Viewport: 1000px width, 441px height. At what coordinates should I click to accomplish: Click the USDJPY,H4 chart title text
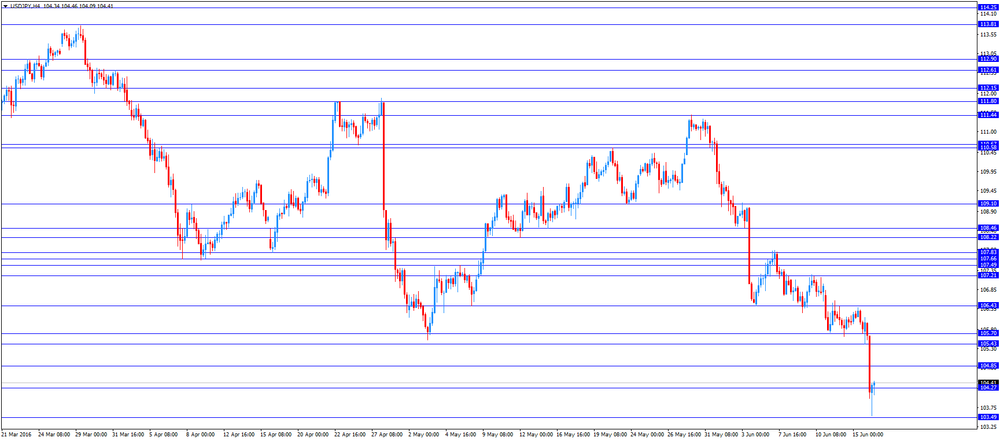point(26,5)
